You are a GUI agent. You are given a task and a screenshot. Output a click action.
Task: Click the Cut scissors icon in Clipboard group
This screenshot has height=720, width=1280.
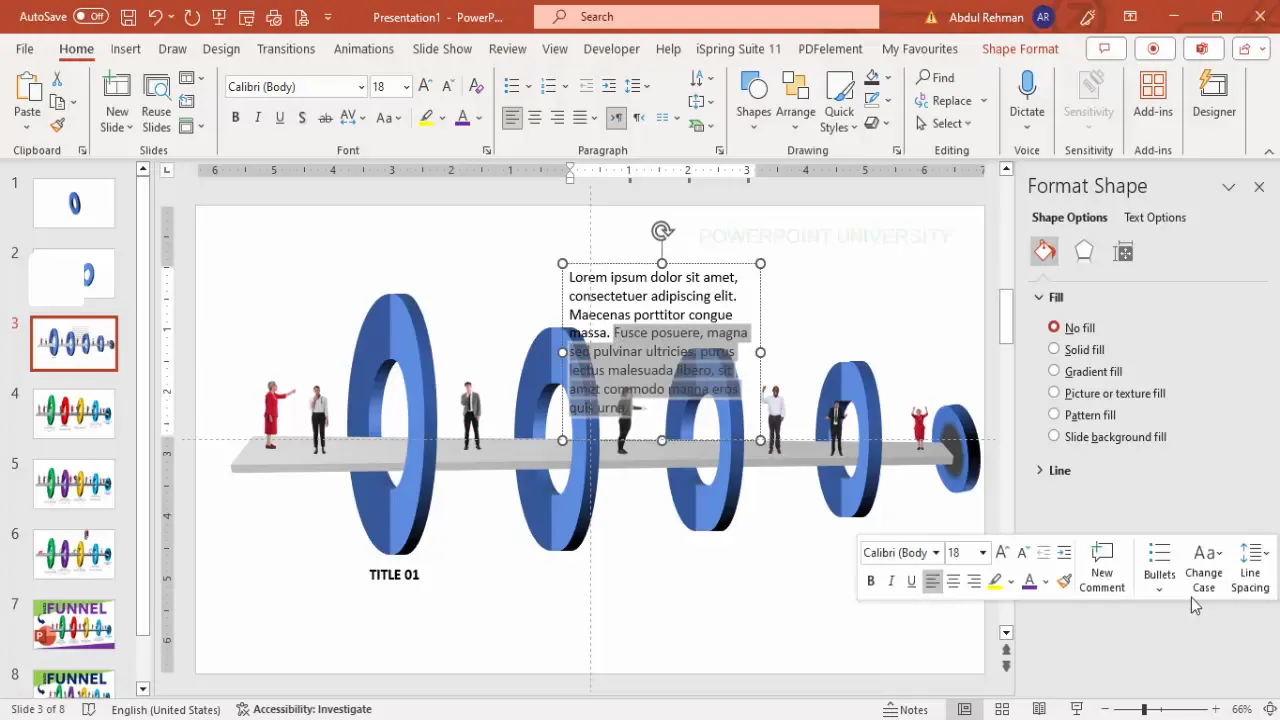tap(57, 78)
